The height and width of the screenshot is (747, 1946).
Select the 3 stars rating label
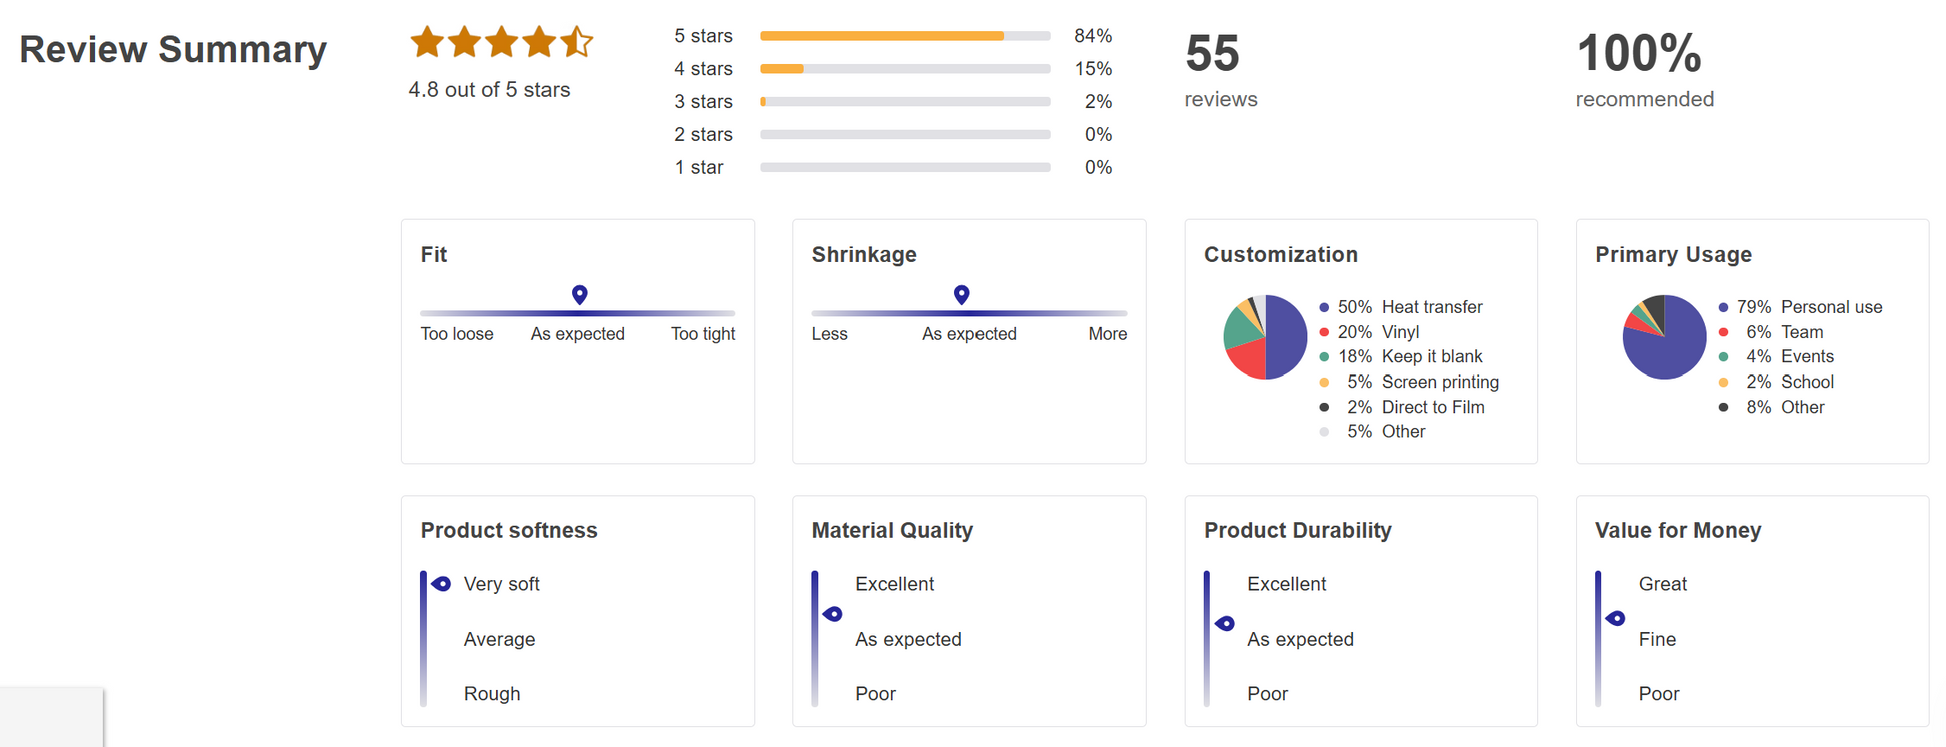[703, 102]
